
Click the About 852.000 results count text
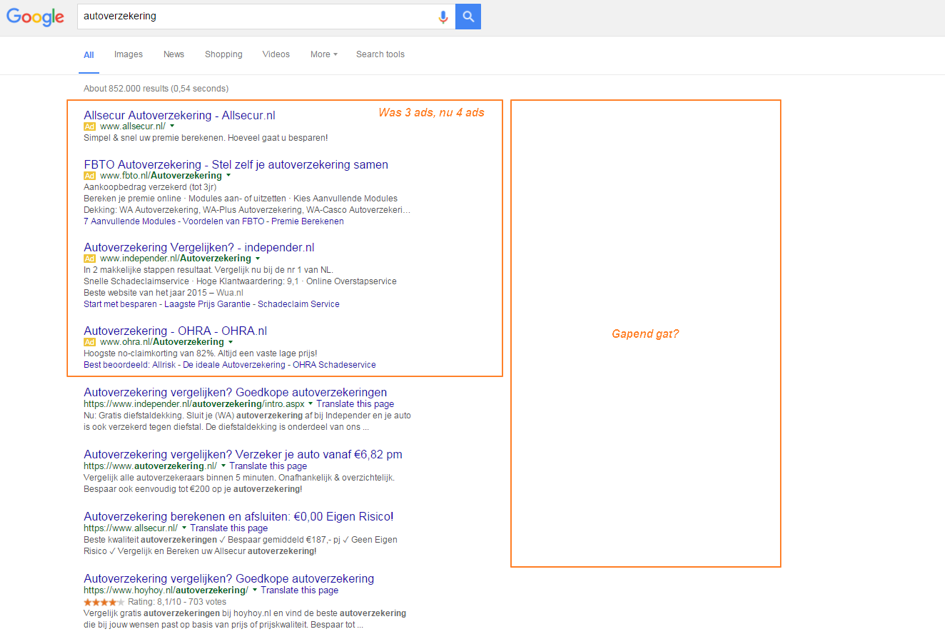(156, 89)
